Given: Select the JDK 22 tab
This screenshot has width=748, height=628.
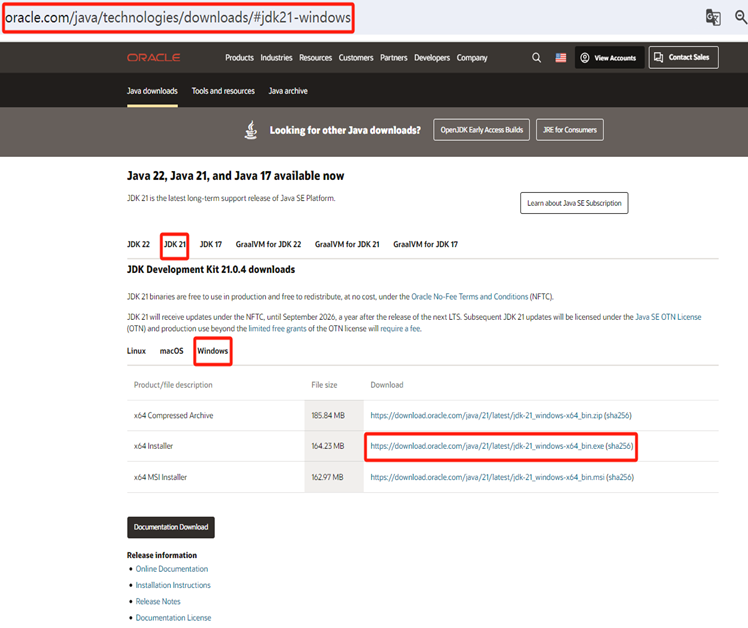Looking at the screenshot, I should 138,244.
